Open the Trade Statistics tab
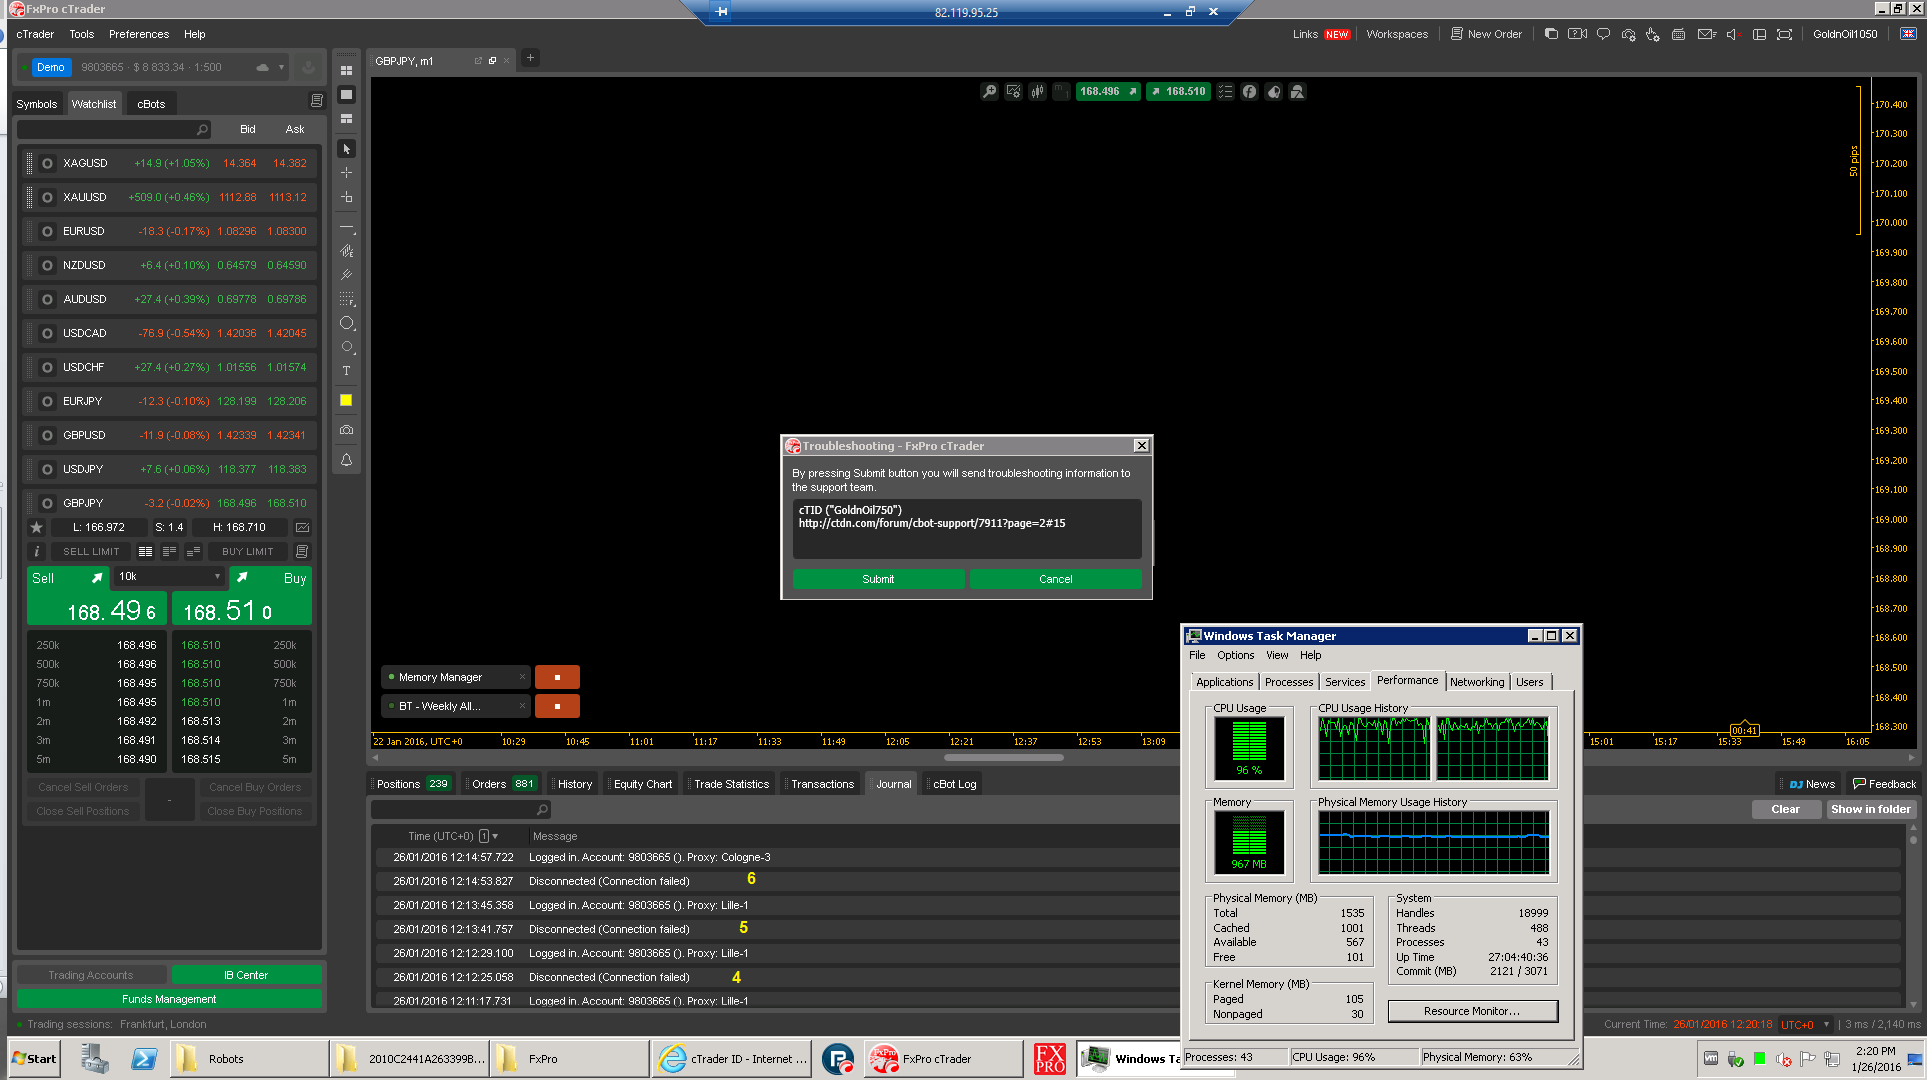This screenshot has height=1080, width=1927. [x=731, y=784]
